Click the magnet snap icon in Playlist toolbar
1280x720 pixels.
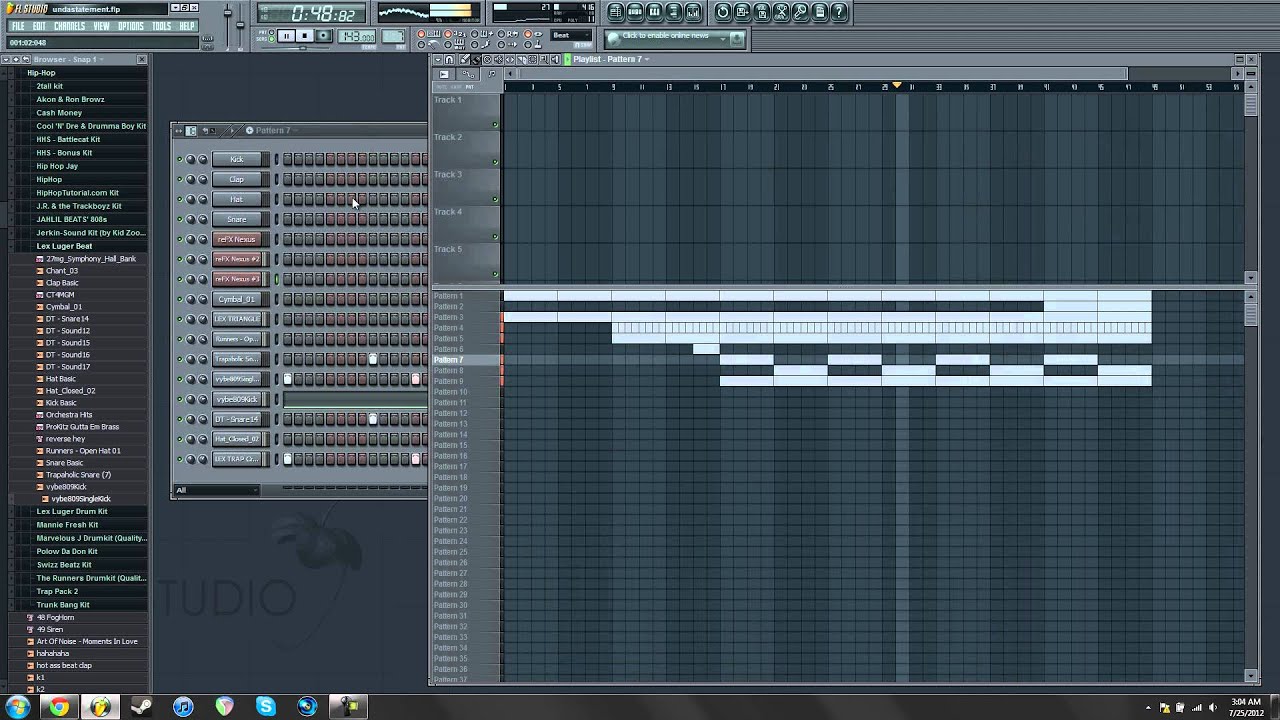coord(449,59)
